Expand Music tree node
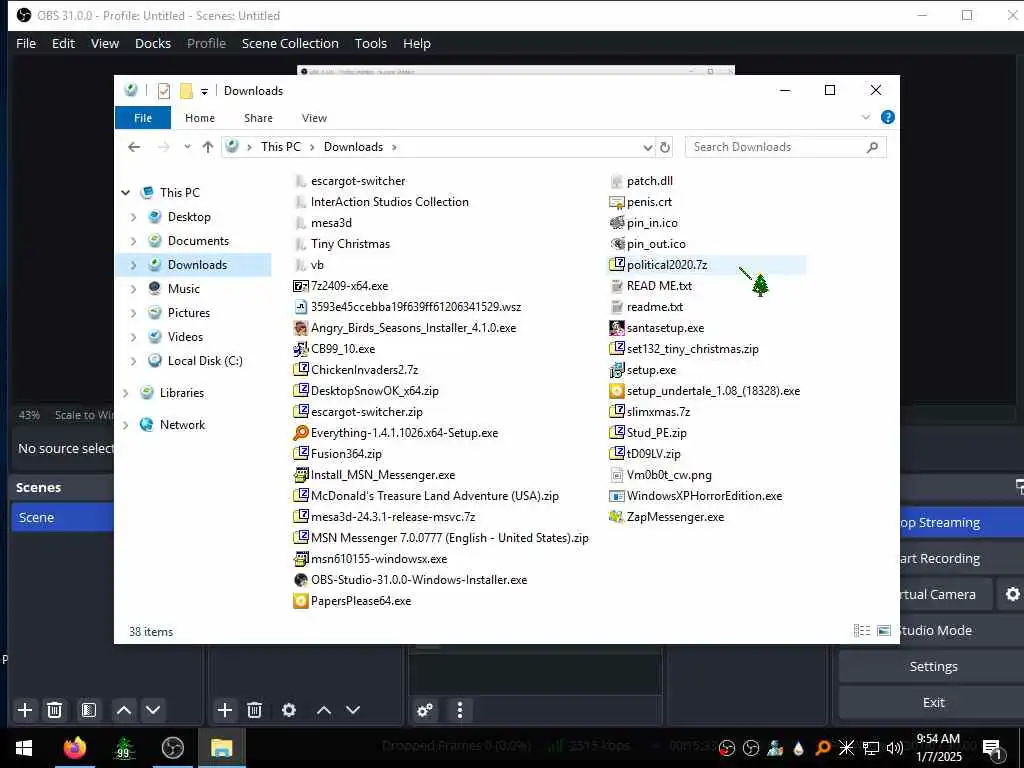The width and height of the screenshot is (1024, 768). tap(133, 289)
